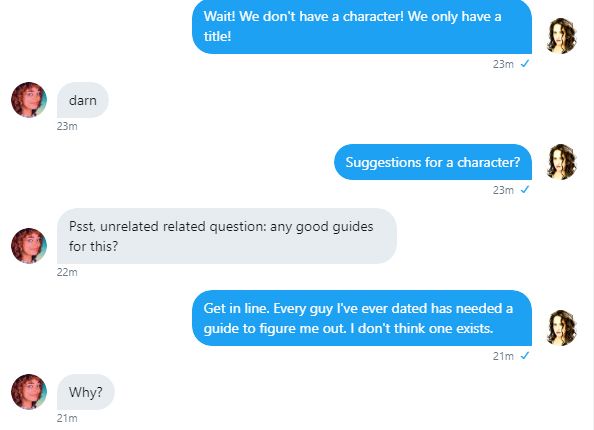
Task: Click the 'Suggestions for a character?' bubble
Action: [x=433, y=162]
